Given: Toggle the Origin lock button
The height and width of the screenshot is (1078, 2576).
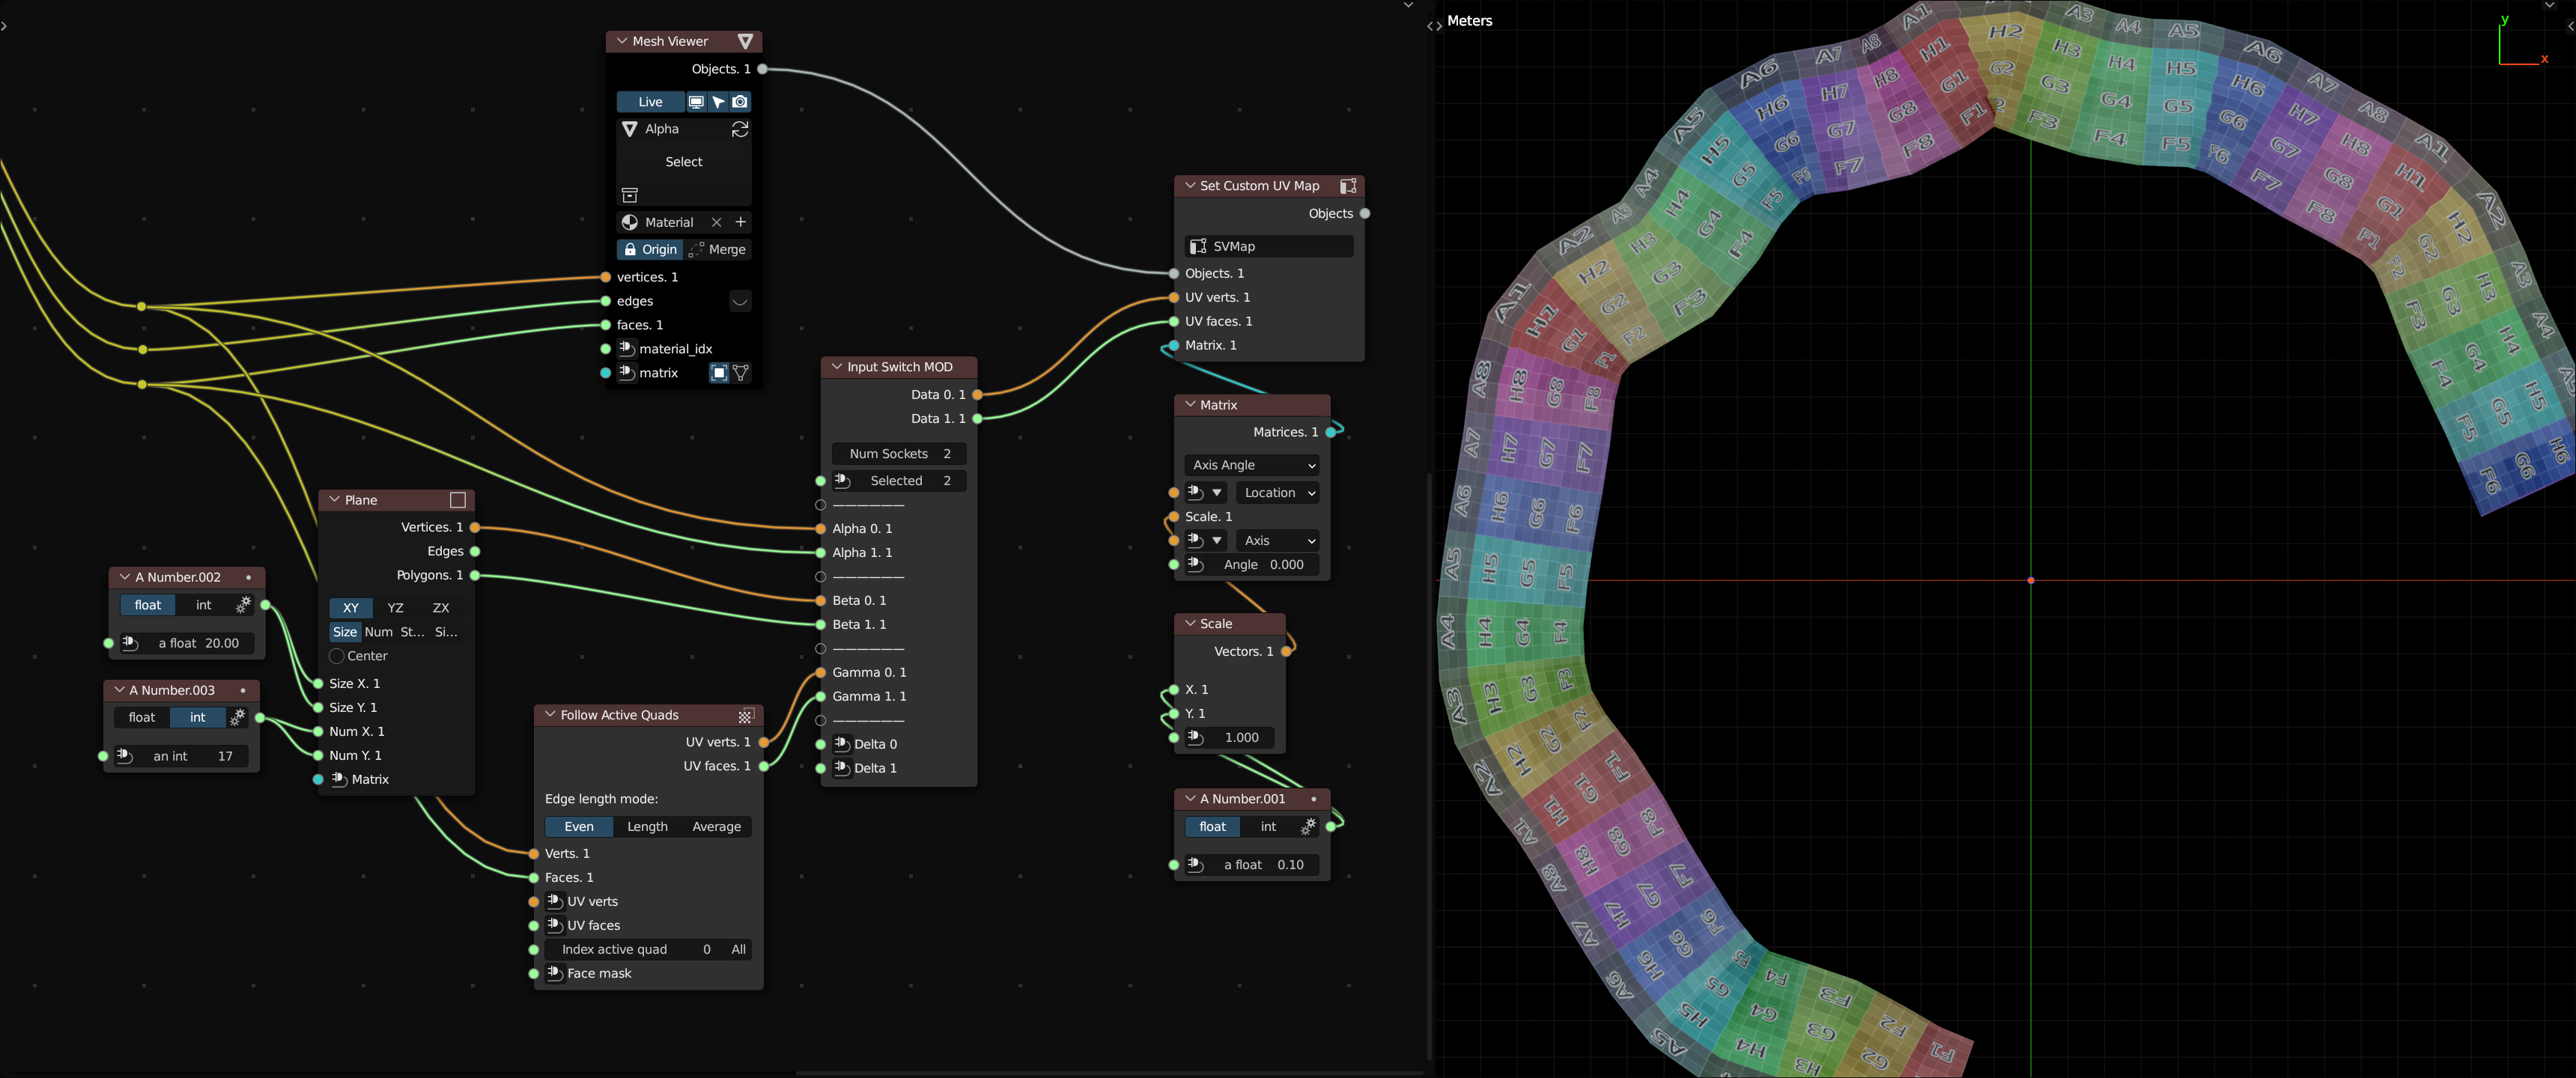Looking at the screenshot, I should 650,249.
